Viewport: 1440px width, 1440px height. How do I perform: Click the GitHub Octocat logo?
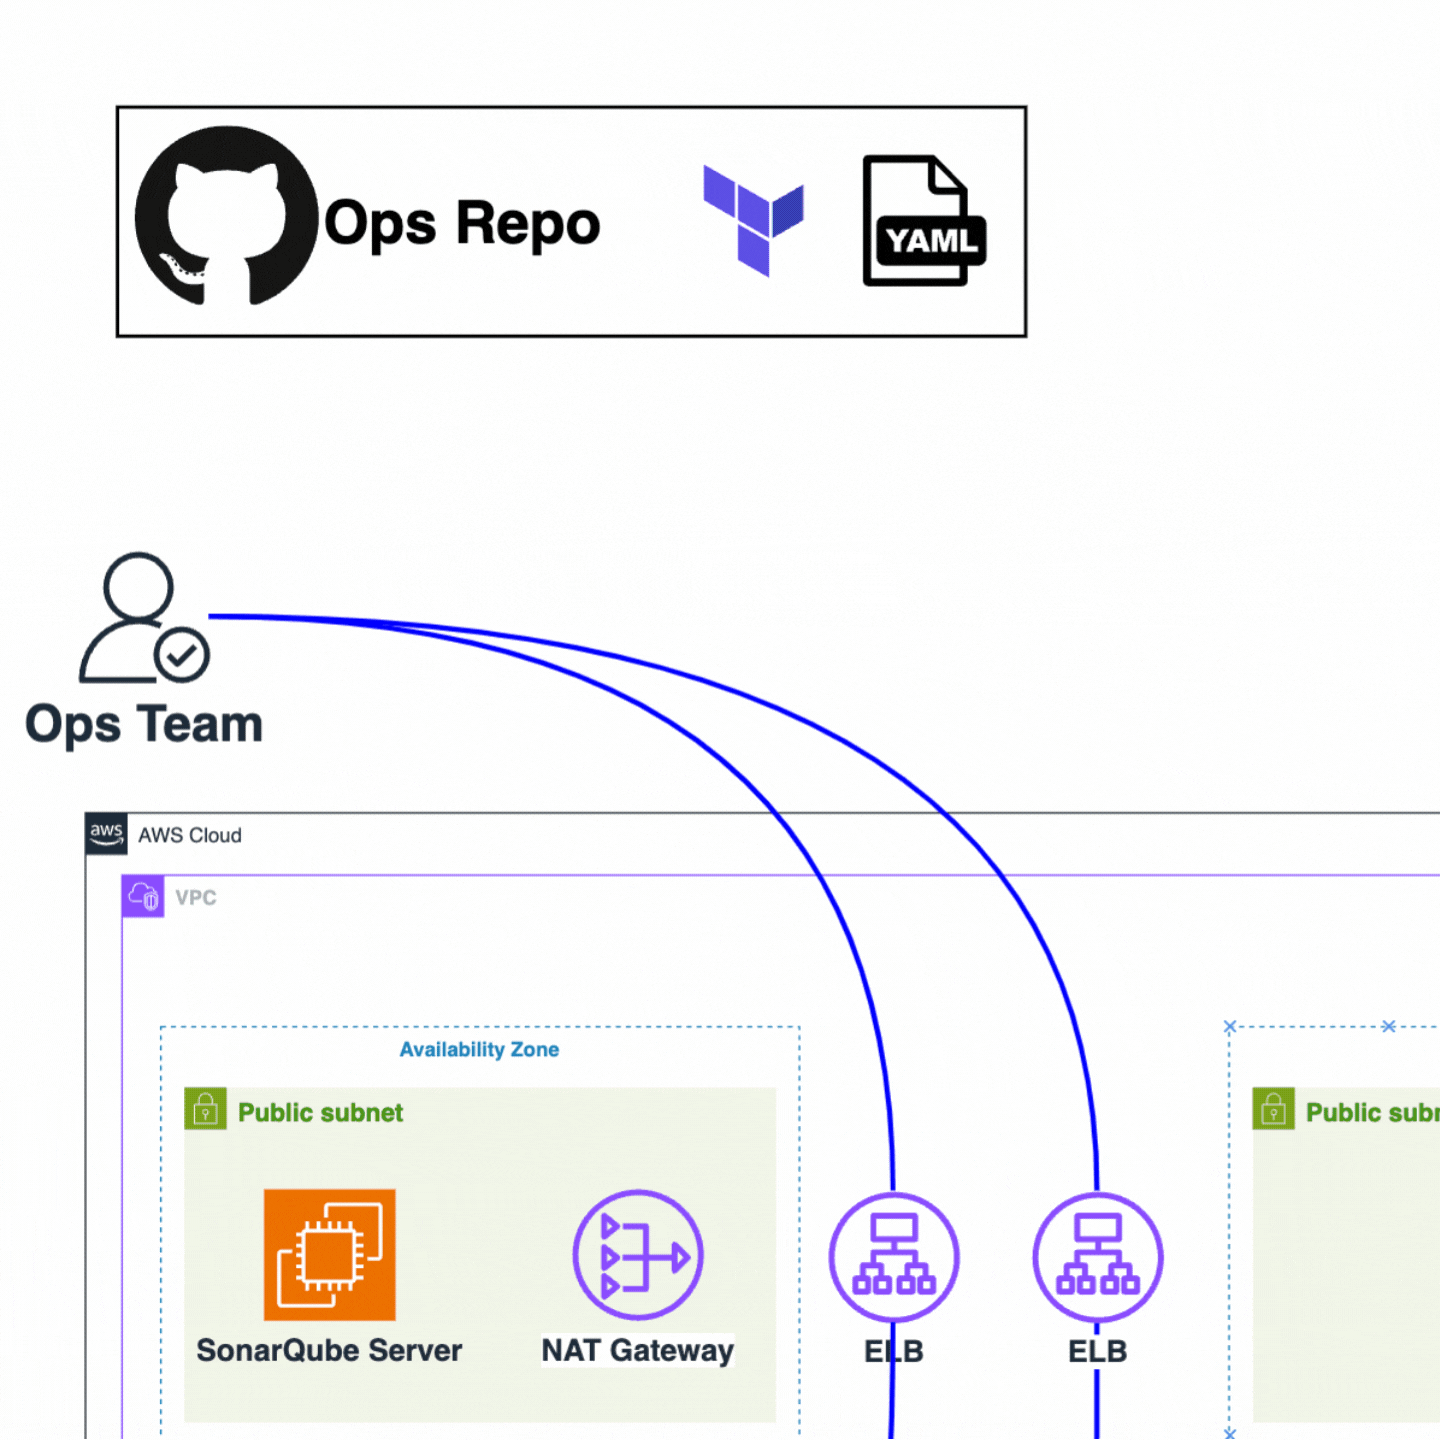(x=226, y=216)
